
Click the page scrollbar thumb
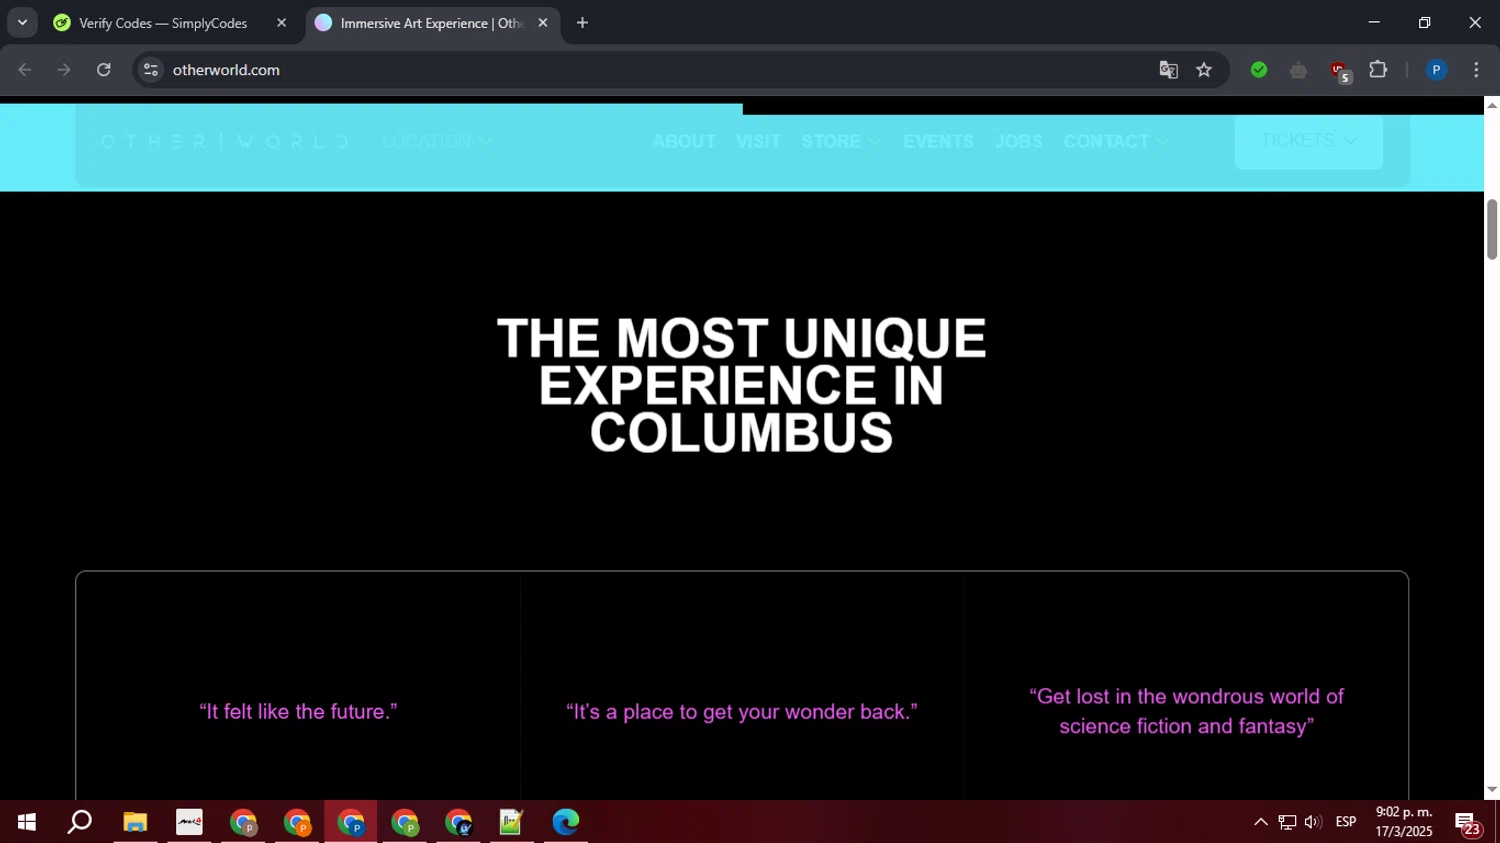(1491, 229)
